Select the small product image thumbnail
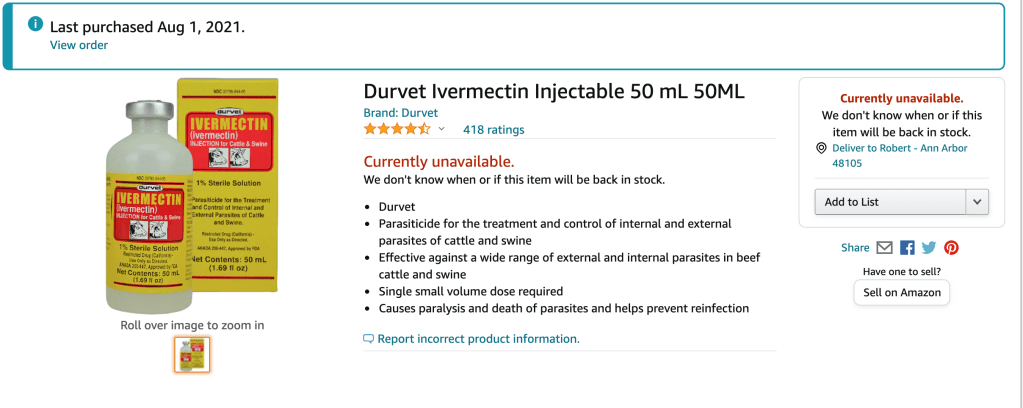 [x=192, y=354]
